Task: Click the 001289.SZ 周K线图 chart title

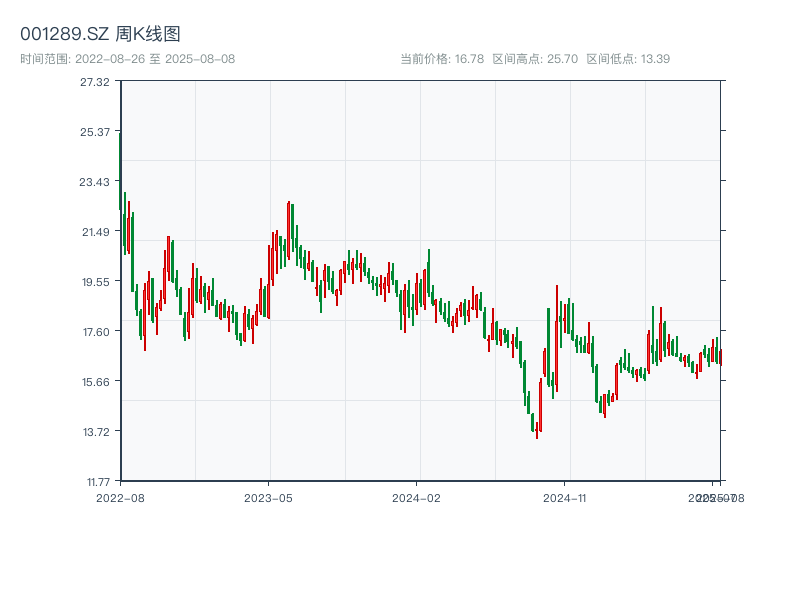Action: click(x=100, y=35)
